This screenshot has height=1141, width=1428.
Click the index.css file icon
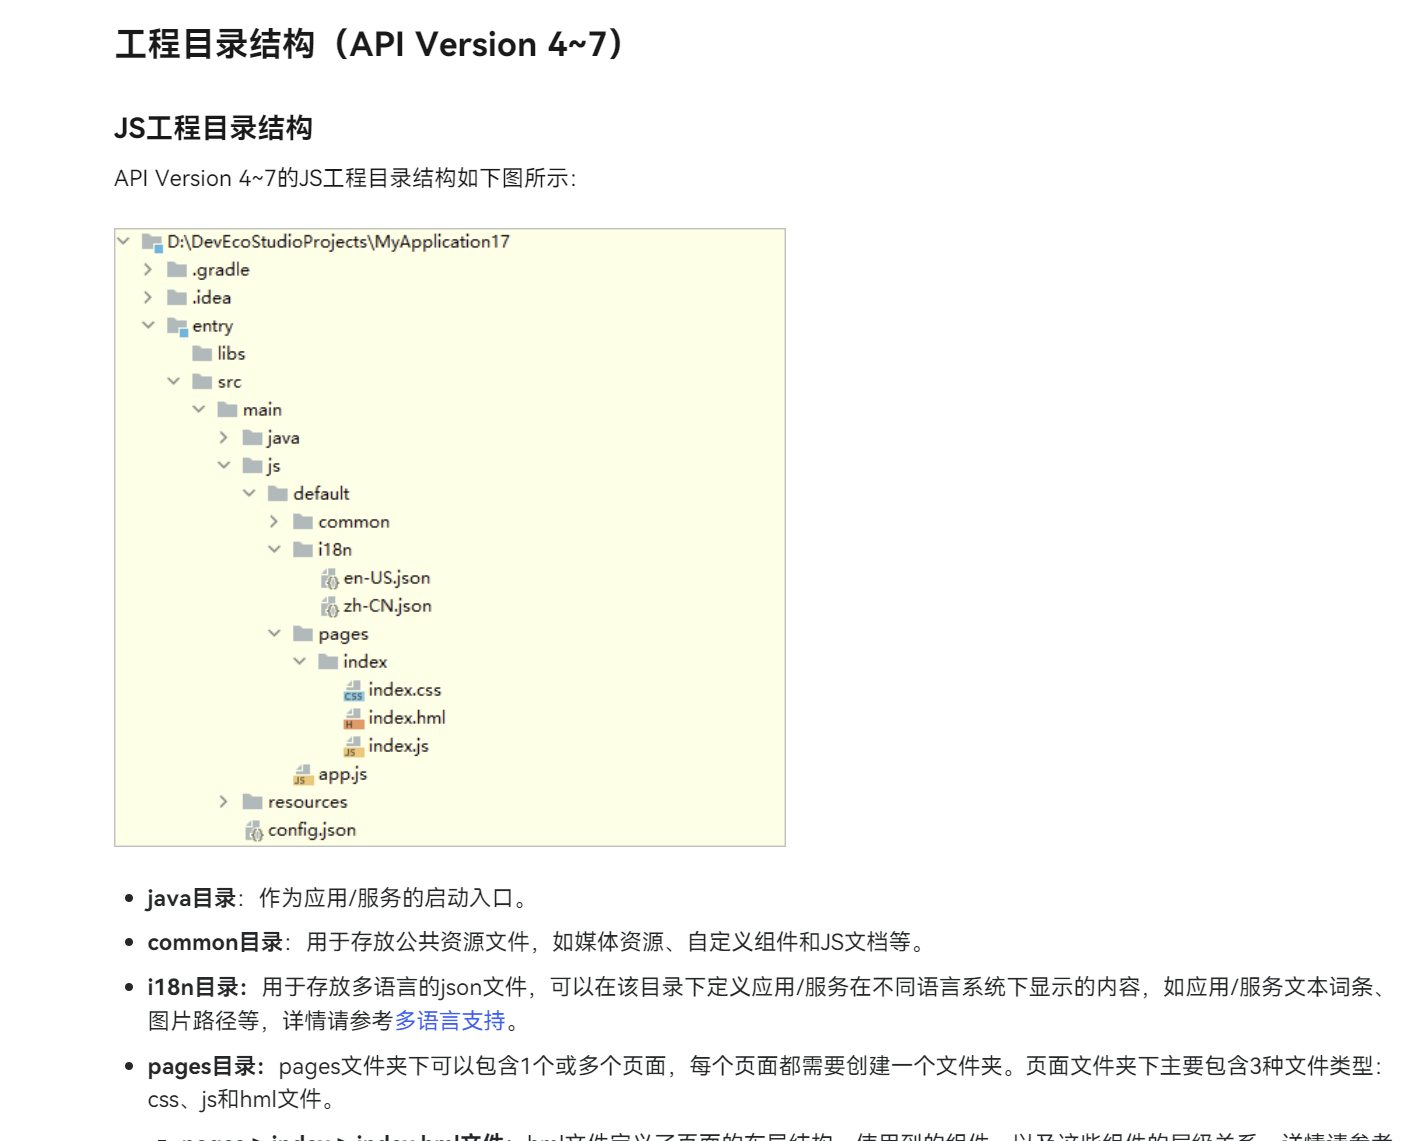[353, 691]
